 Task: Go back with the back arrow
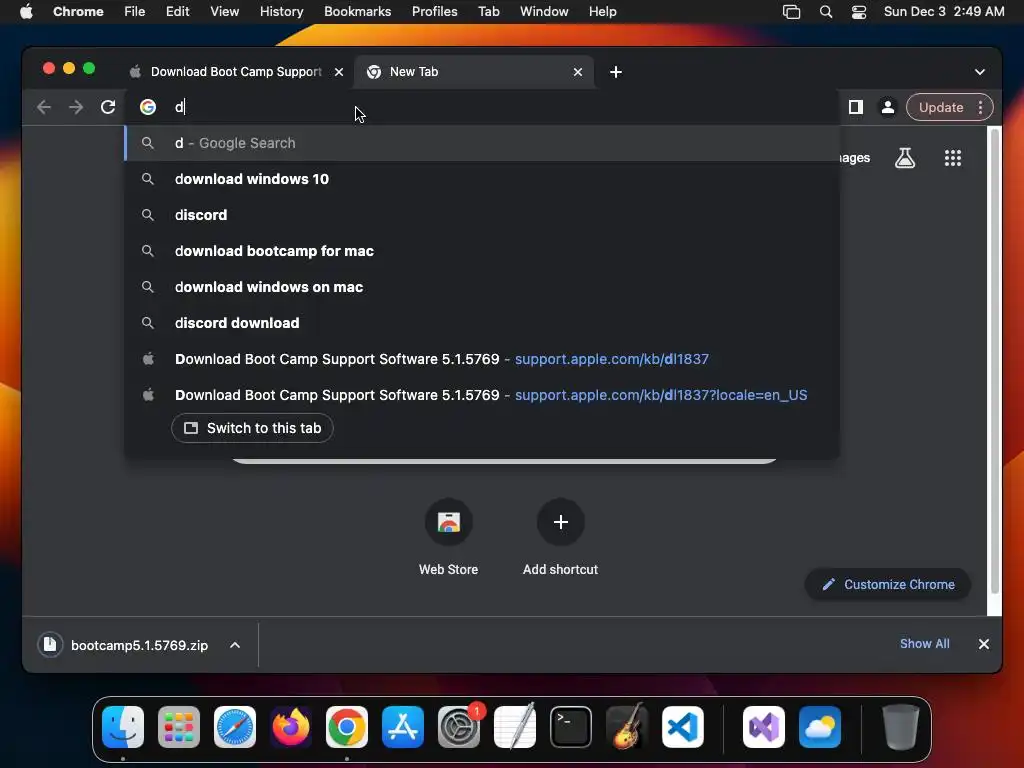[x=44, y=107]
